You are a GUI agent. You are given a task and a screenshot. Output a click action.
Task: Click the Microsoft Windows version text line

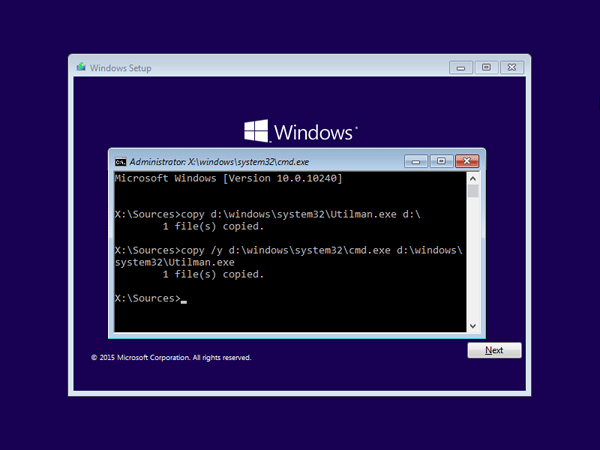click(229, 178)
